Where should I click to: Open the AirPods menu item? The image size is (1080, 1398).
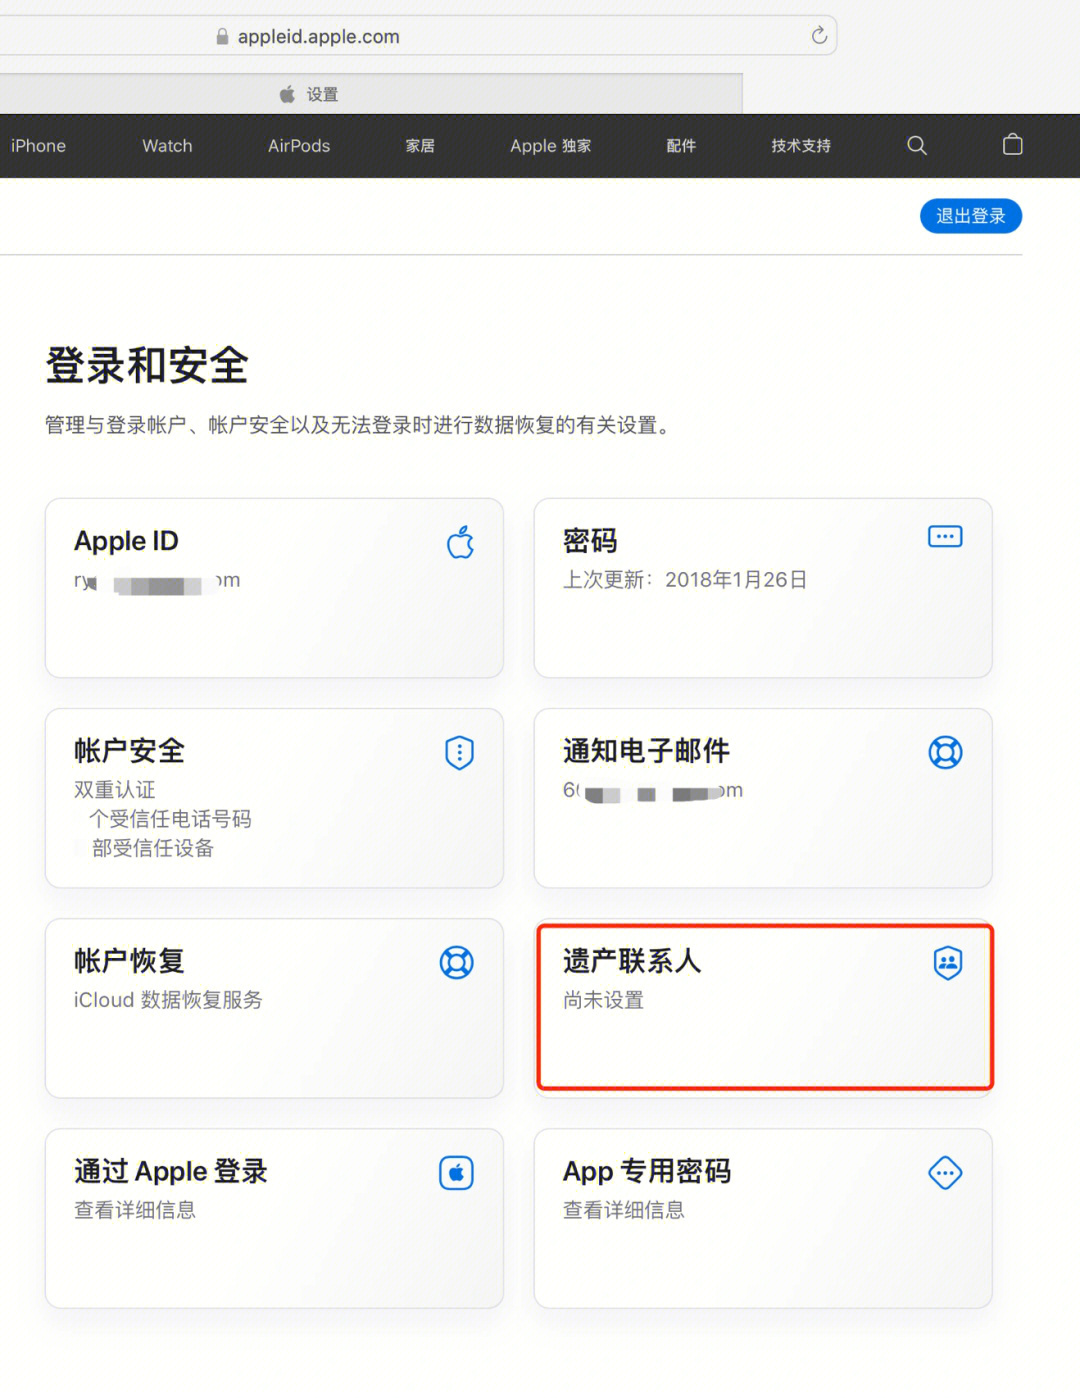click(x=299, y=146)
